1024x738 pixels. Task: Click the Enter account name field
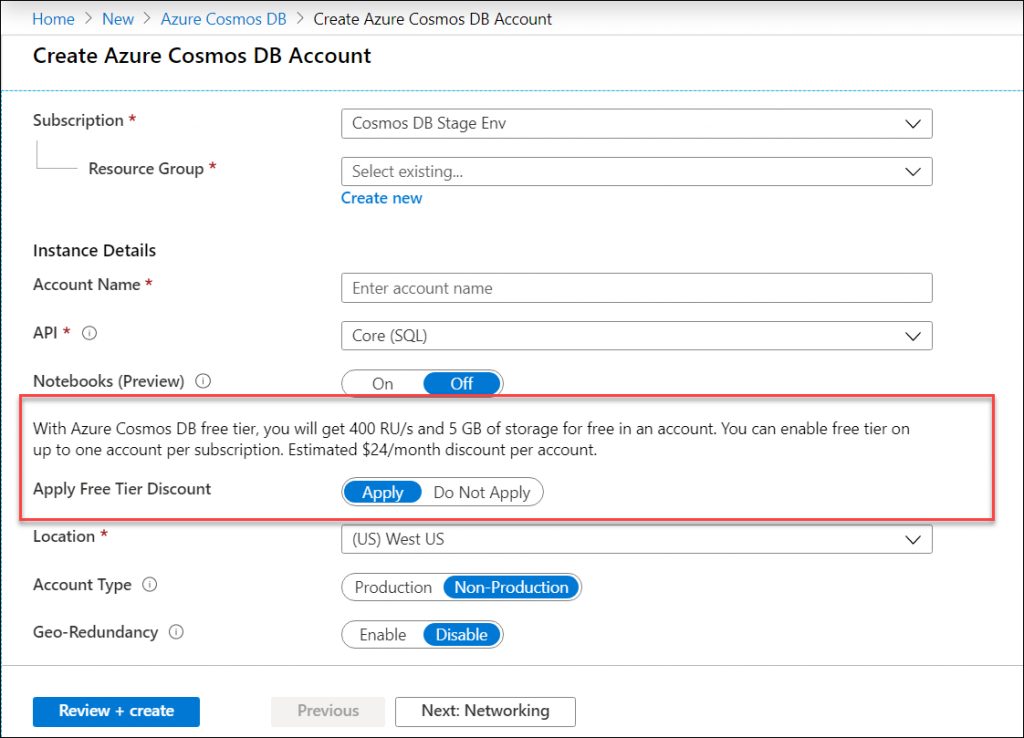[636, 288]
